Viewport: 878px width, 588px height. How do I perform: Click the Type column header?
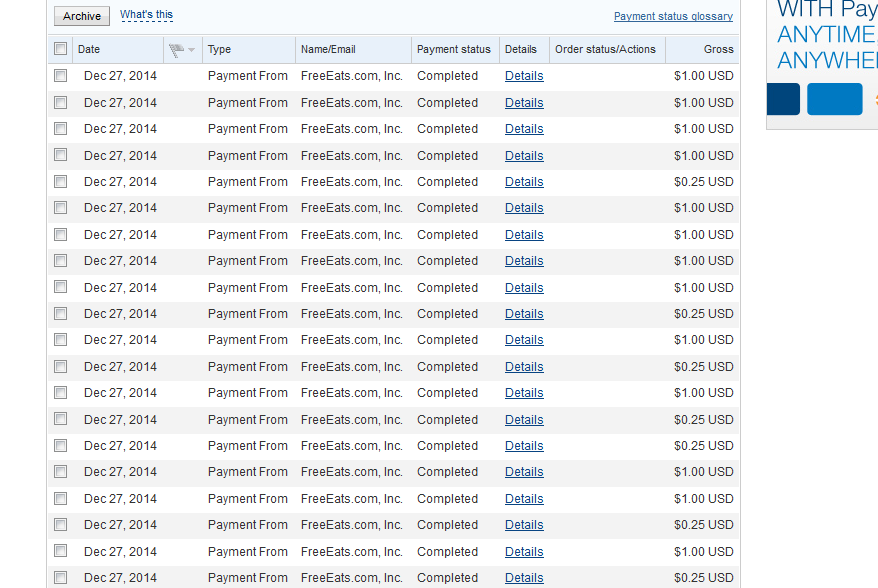(219, 49)
